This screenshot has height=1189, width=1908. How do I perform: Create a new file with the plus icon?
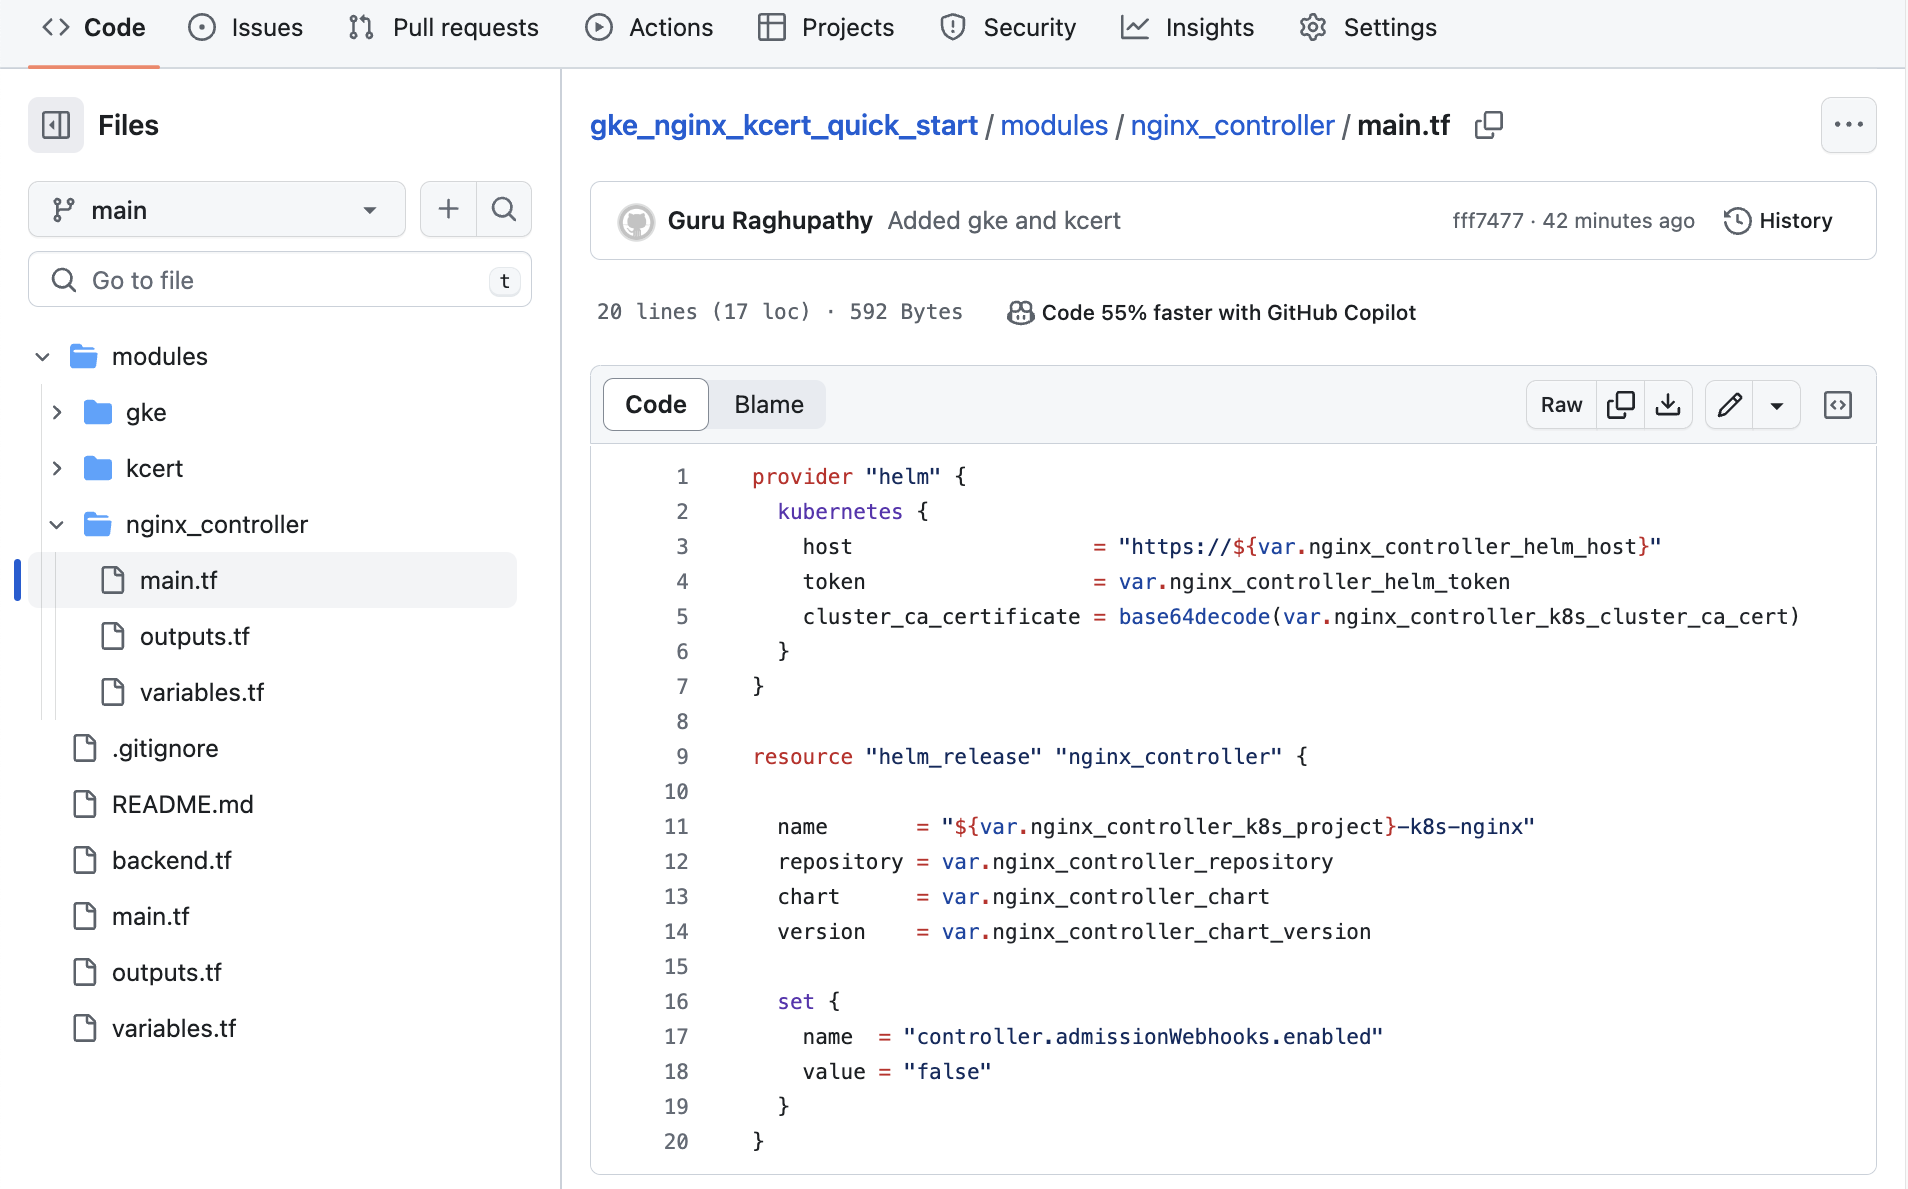[x=448, y=209]
